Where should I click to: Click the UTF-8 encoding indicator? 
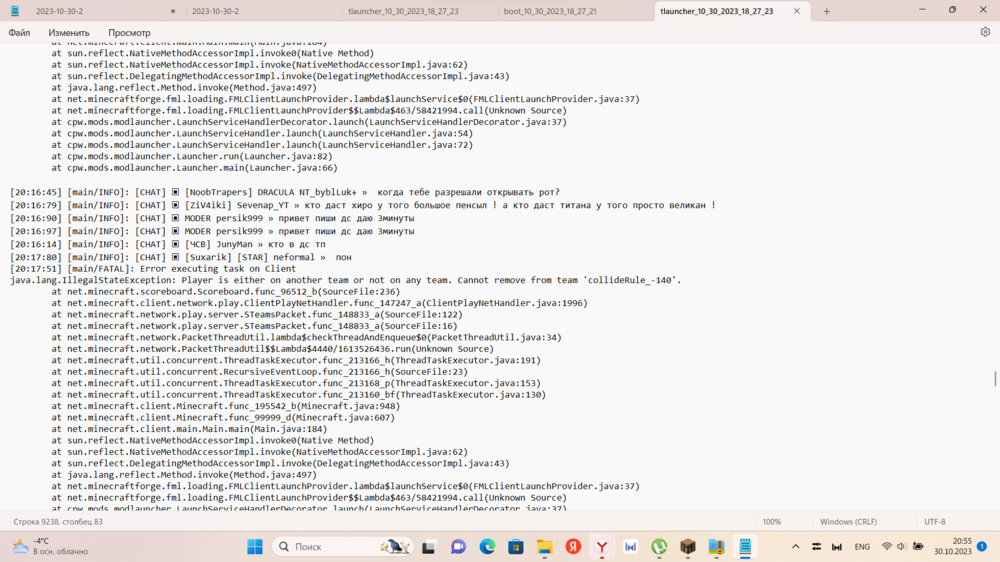935,522
